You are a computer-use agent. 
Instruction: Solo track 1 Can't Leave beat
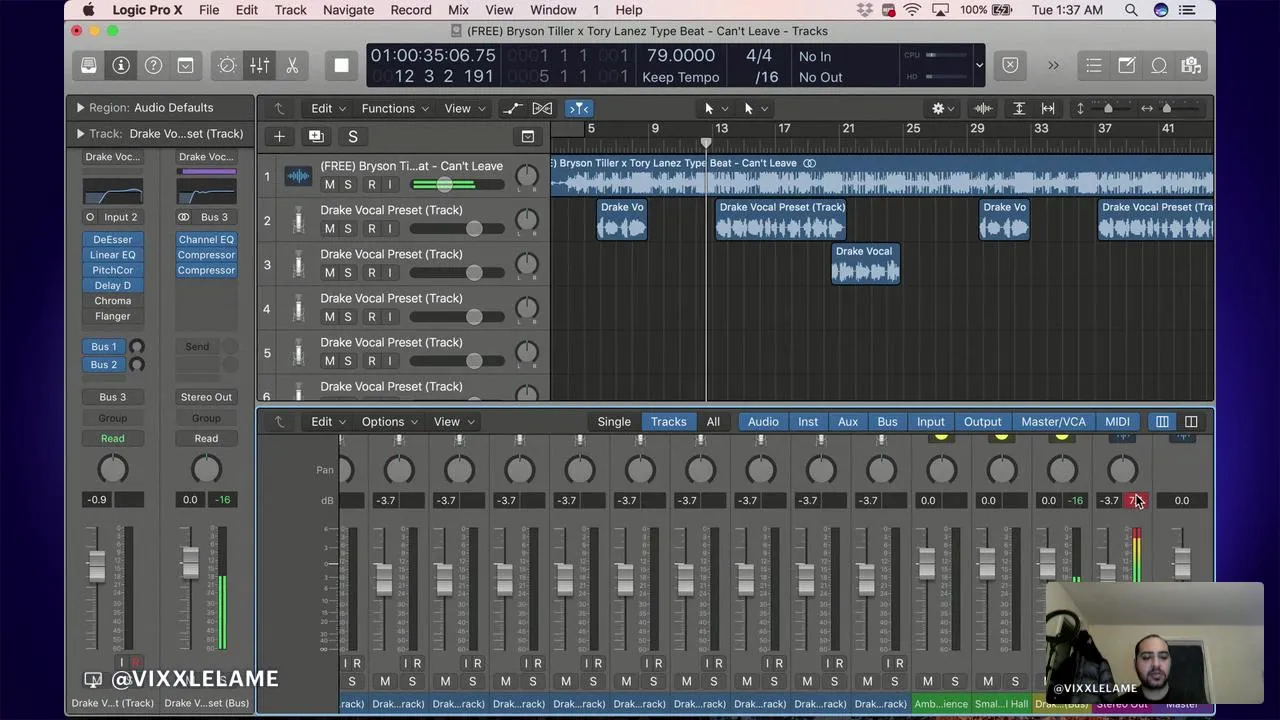click(x=347, y=184)
